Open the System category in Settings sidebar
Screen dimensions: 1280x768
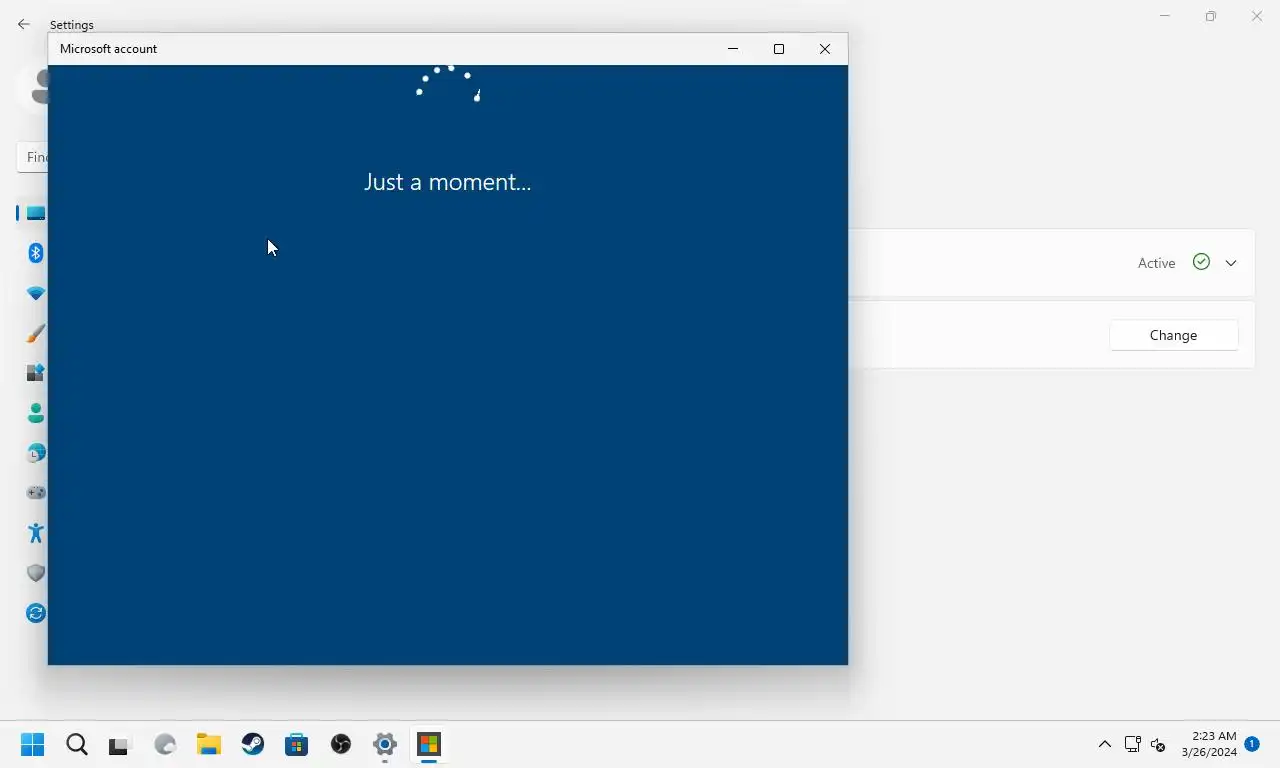click(36, 213)
